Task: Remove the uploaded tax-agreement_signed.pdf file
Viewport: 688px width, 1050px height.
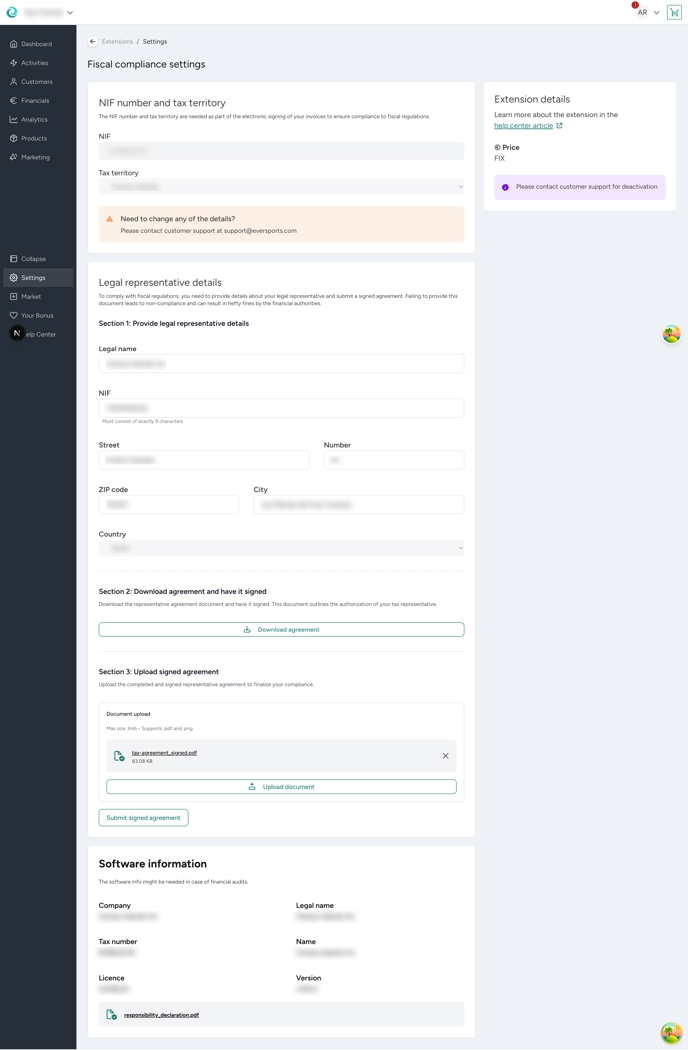Action: (x=445, y=756)
